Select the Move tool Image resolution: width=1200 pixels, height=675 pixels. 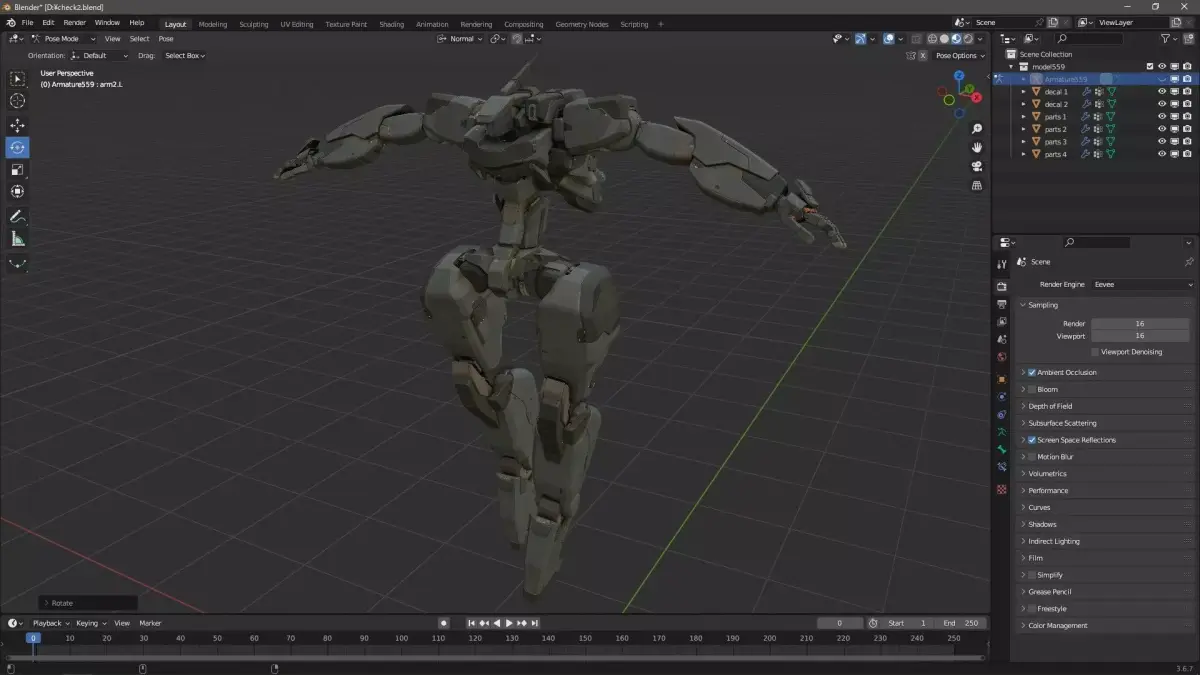(x=18, y=125)
